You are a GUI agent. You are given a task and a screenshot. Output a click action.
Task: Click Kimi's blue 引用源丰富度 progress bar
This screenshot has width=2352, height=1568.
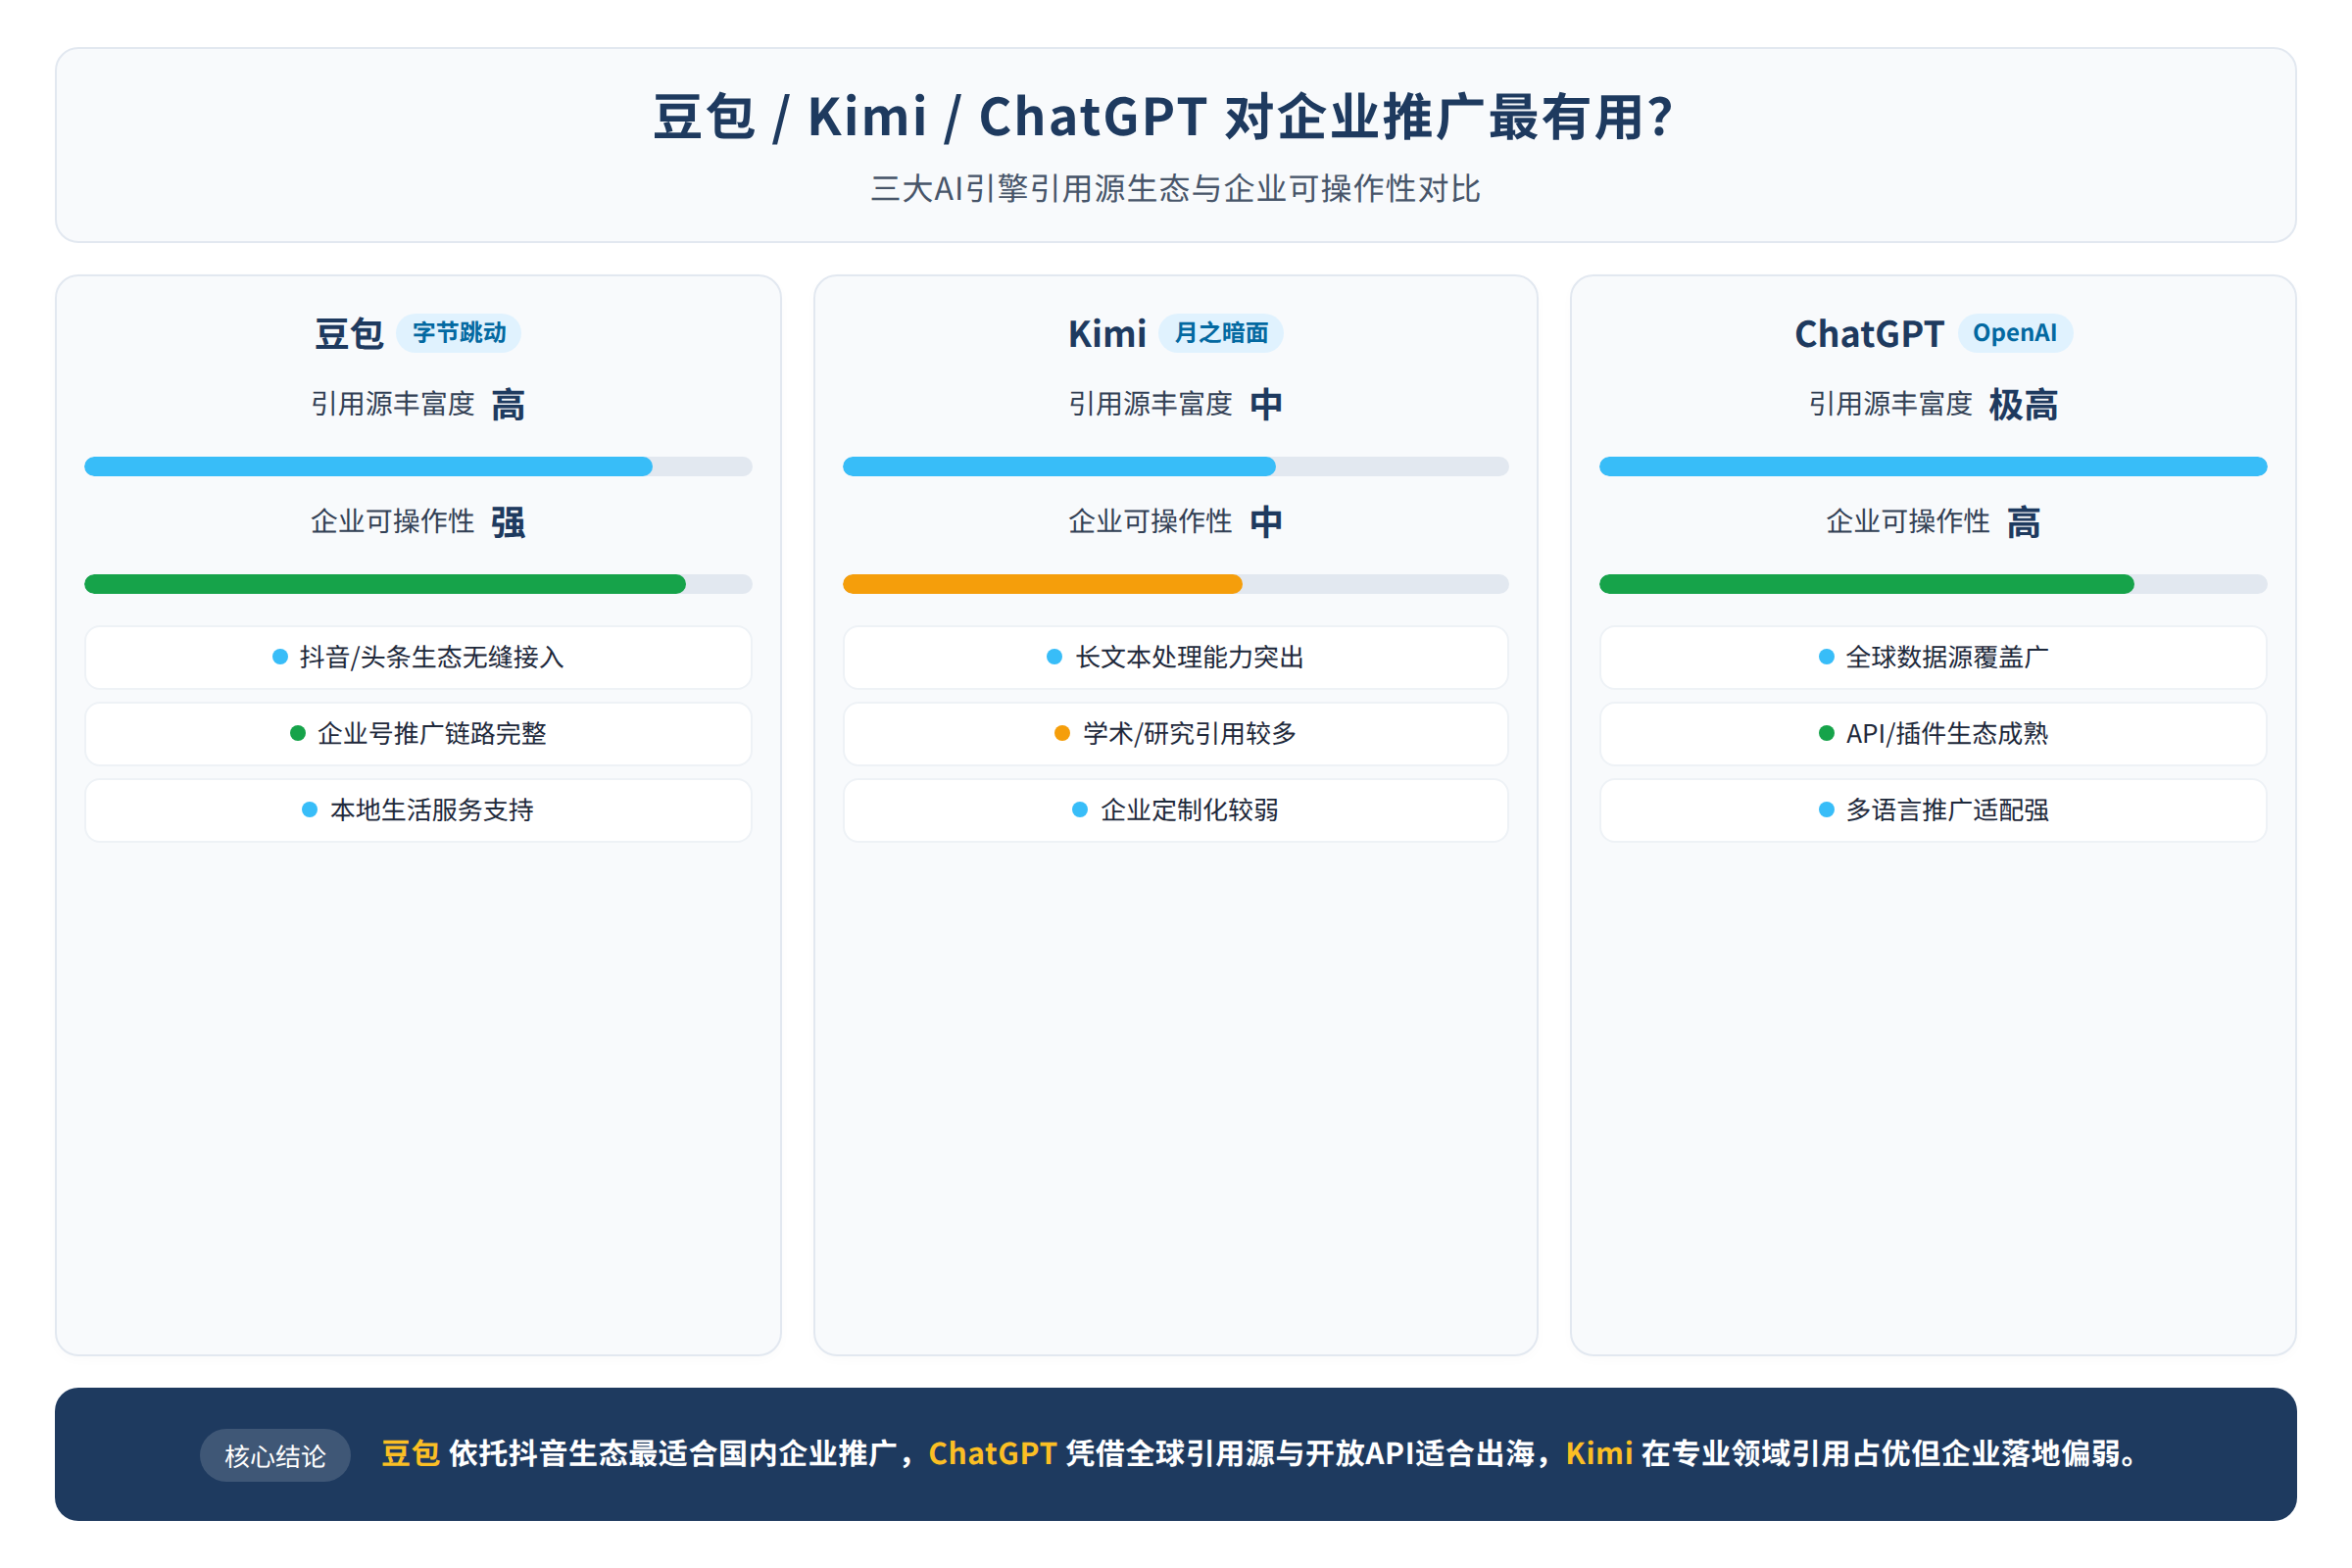1176,467
